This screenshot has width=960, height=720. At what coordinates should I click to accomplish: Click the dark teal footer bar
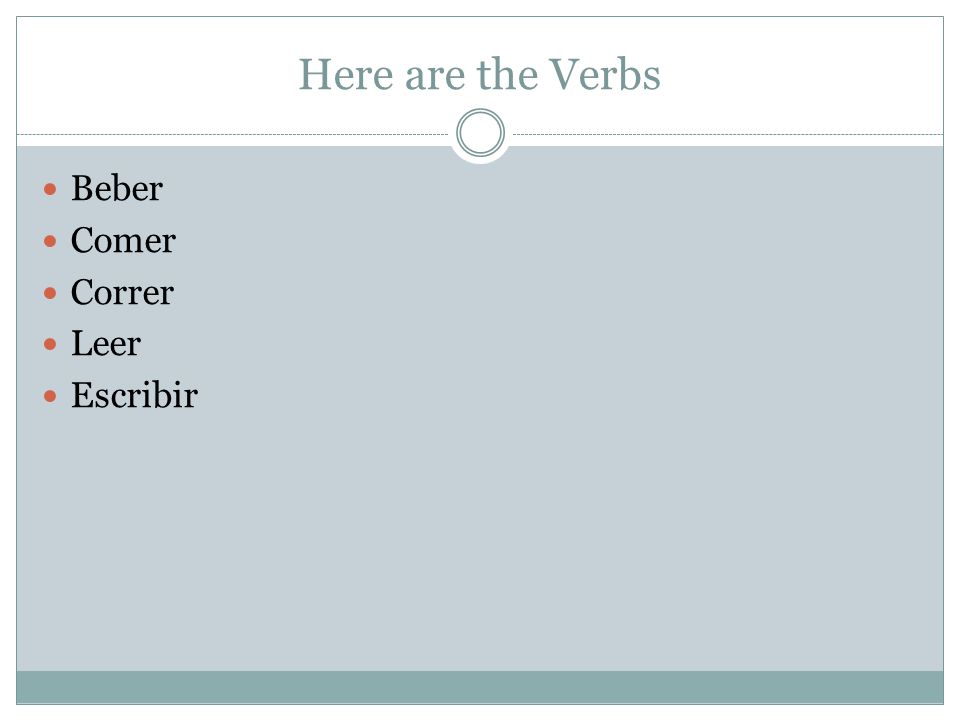pos(480,687)
